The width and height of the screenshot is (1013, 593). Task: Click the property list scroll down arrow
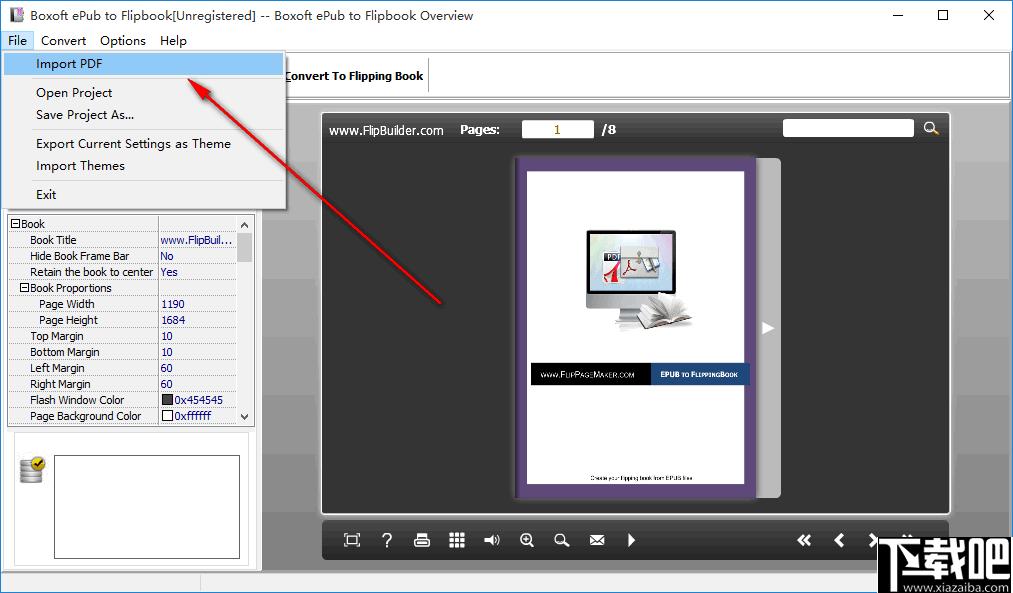point(244,417)
